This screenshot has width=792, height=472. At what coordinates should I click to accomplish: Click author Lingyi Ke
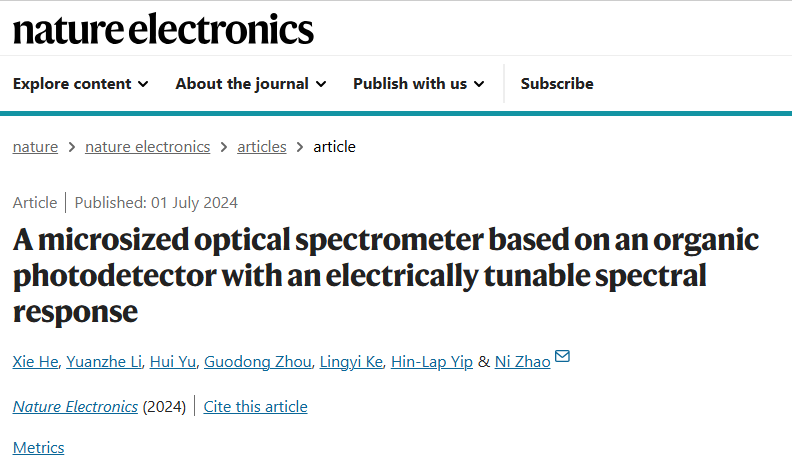(x=351, y=362)
